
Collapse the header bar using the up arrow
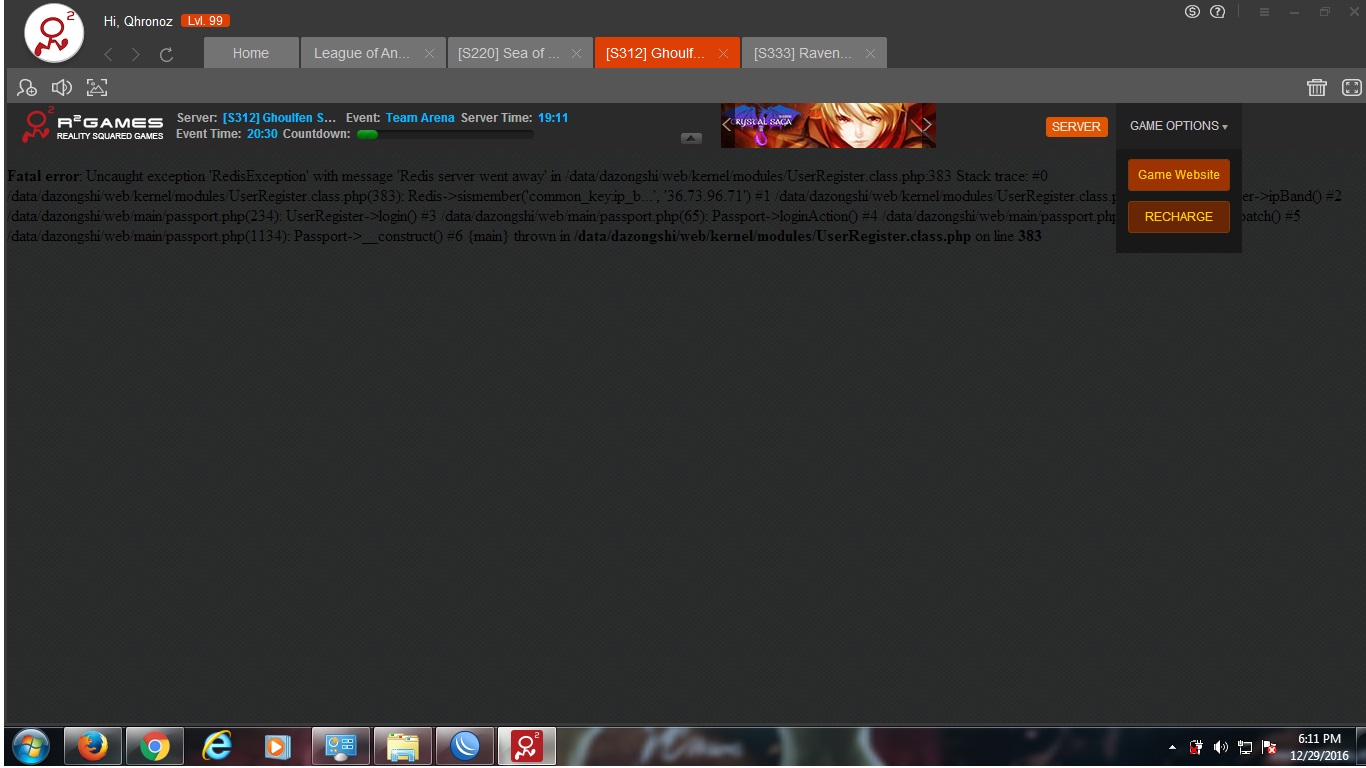pyautogui.click(x=691, y=138)
